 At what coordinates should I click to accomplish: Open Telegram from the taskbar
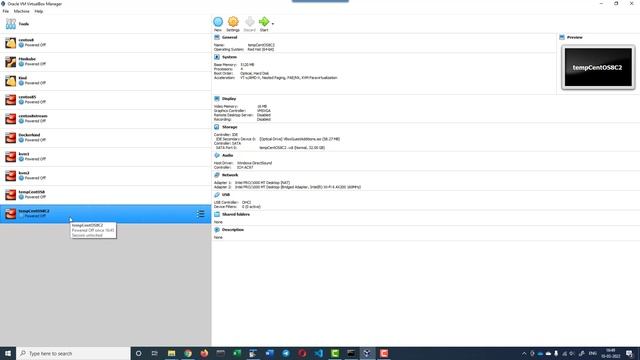286,353
